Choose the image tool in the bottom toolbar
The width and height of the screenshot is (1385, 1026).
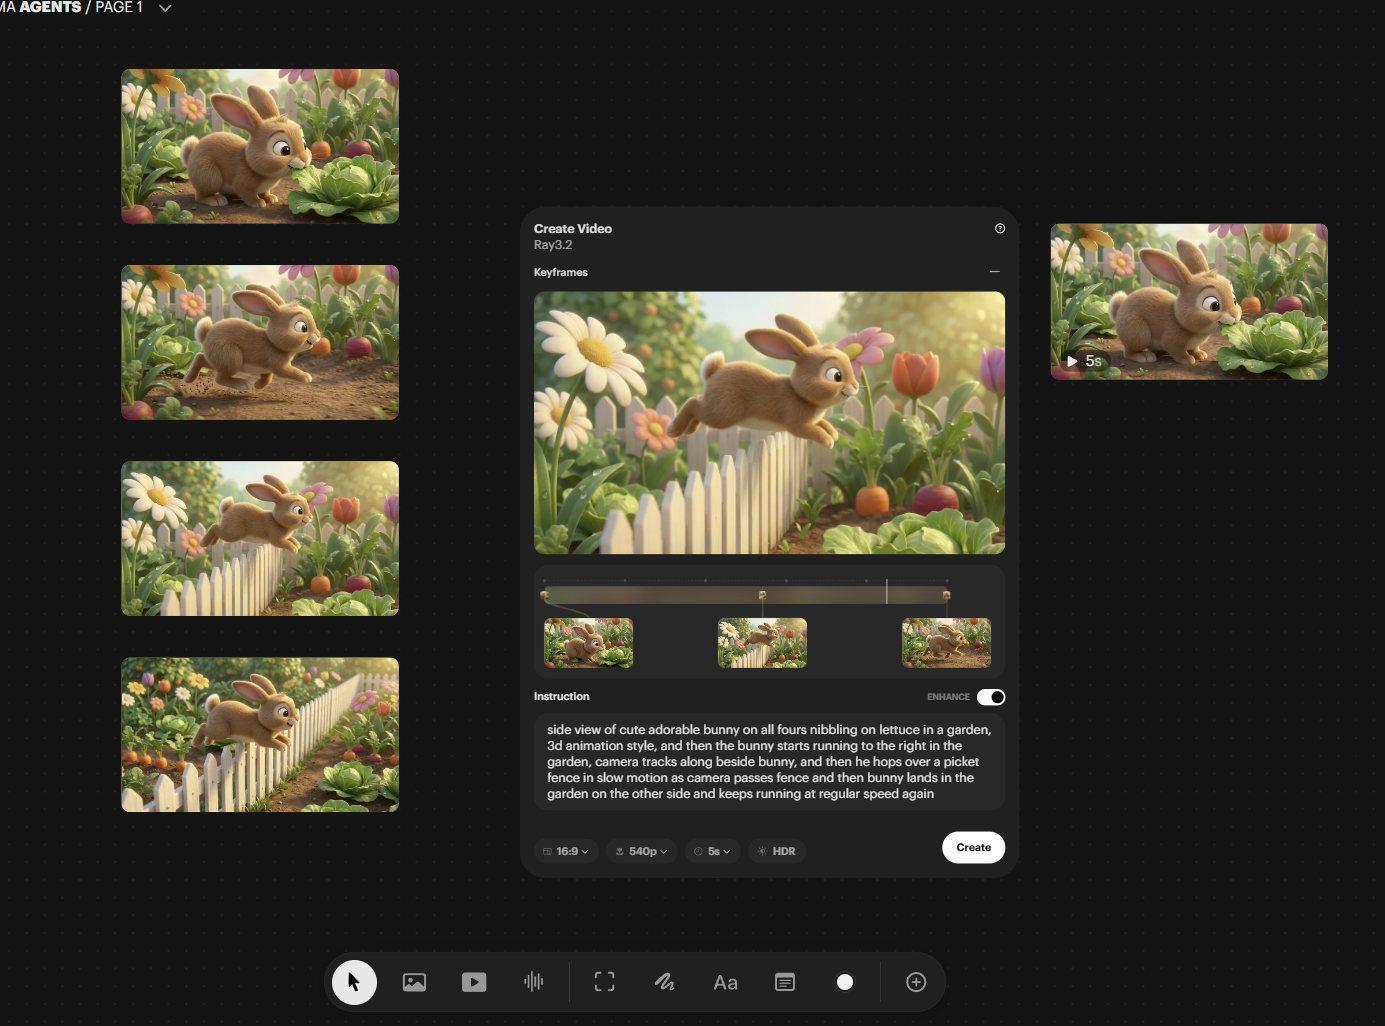coord(414,982)
